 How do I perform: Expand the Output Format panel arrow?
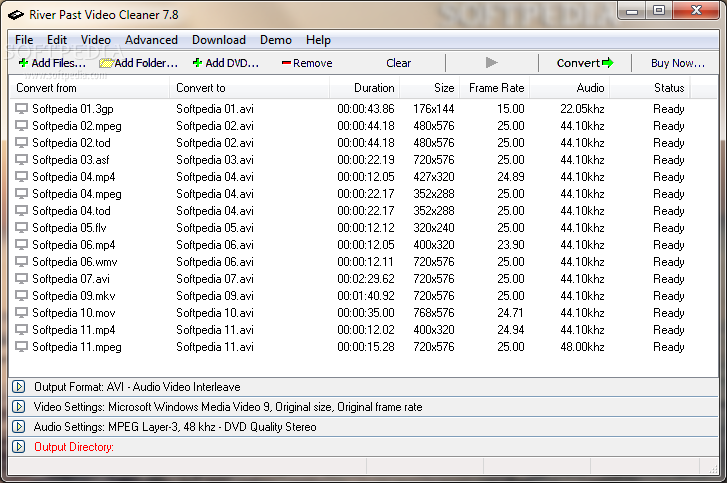click(x=19, y=387)
